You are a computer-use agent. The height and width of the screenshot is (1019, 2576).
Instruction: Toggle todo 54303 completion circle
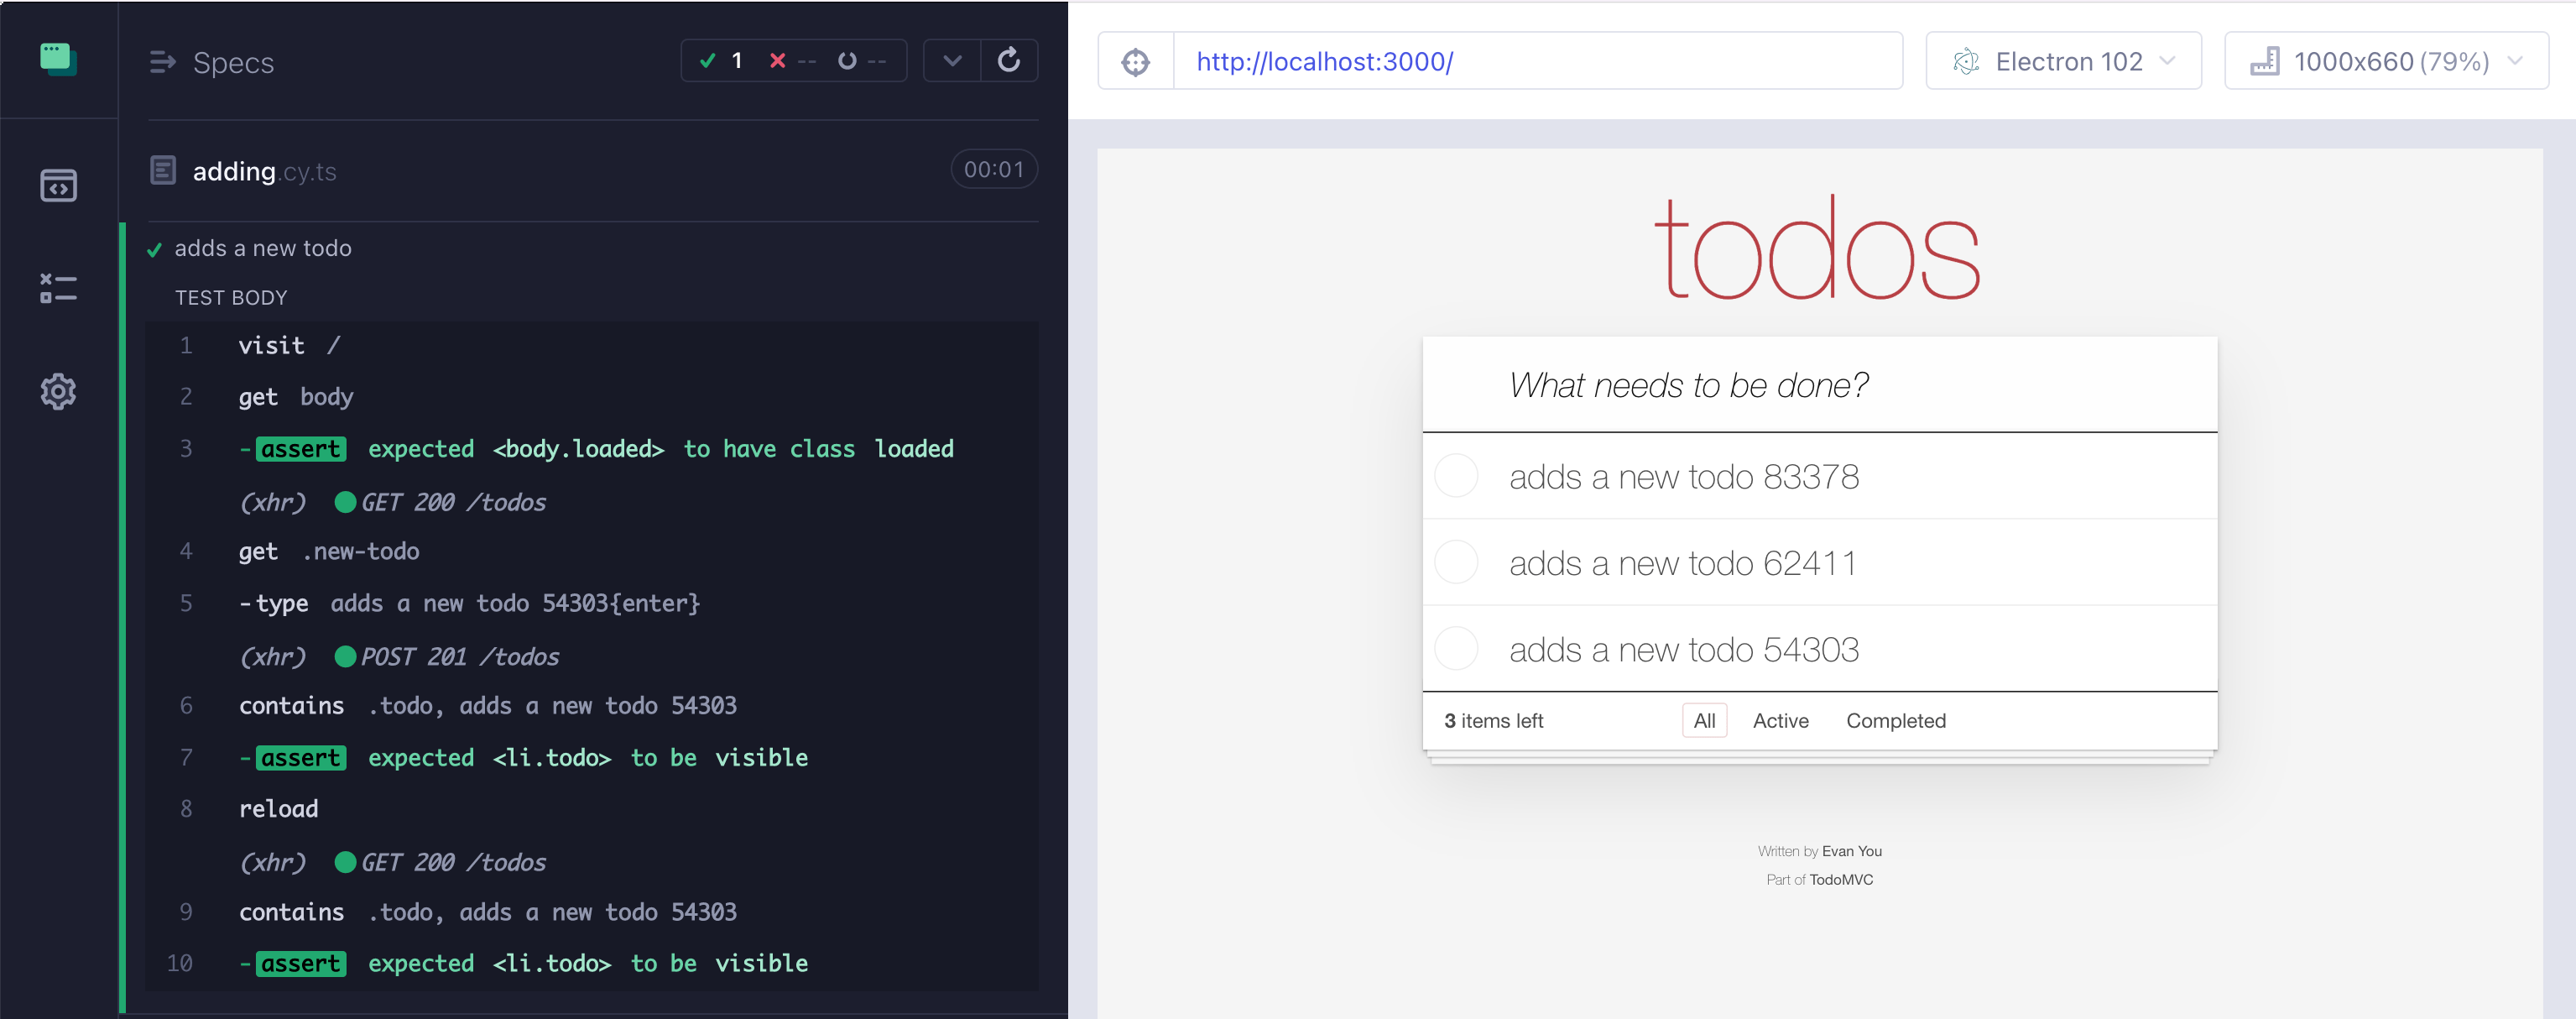coord(1456,649)
